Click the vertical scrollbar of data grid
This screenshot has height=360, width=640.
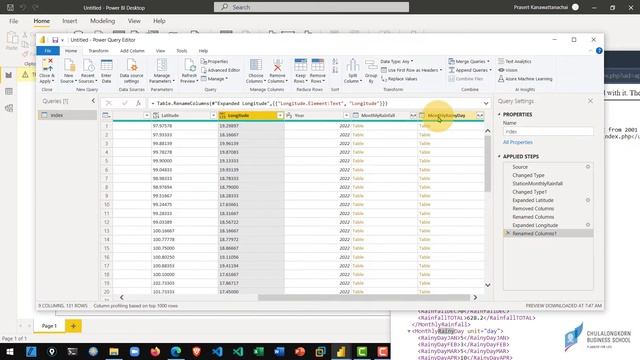(487, 163)
